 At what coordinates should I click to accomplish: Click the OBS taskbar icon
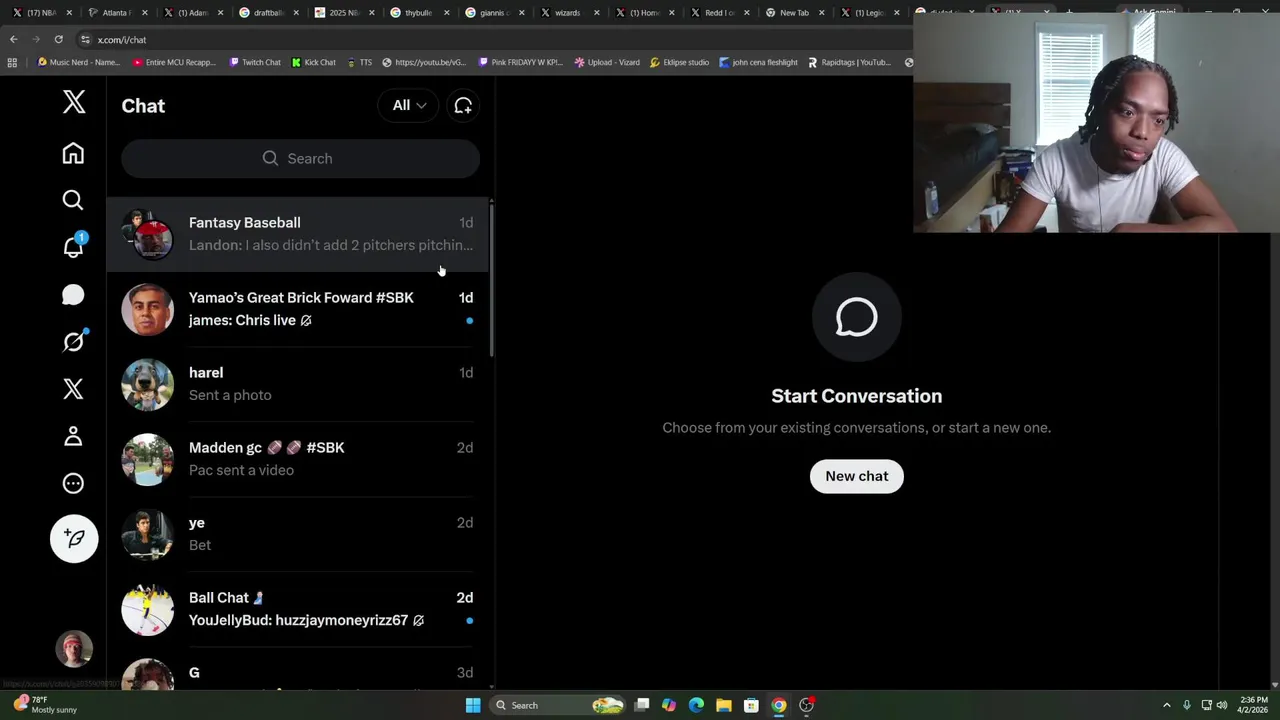pyautogui.click(x=806, y=705)
